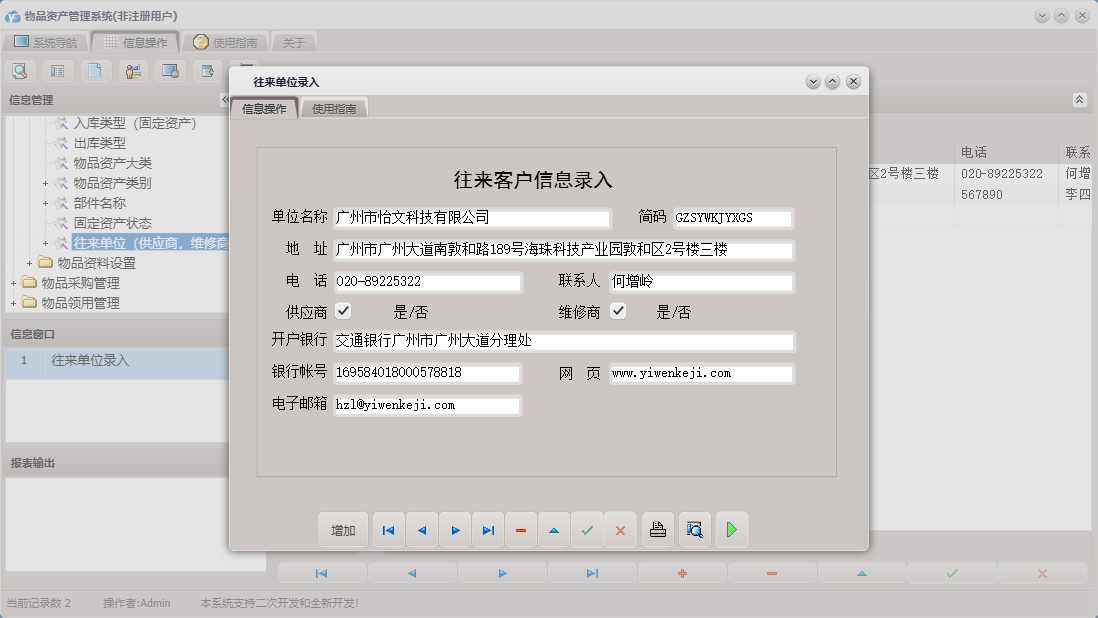Expand the 物品资料设置 folder

(x=30, y=262)
